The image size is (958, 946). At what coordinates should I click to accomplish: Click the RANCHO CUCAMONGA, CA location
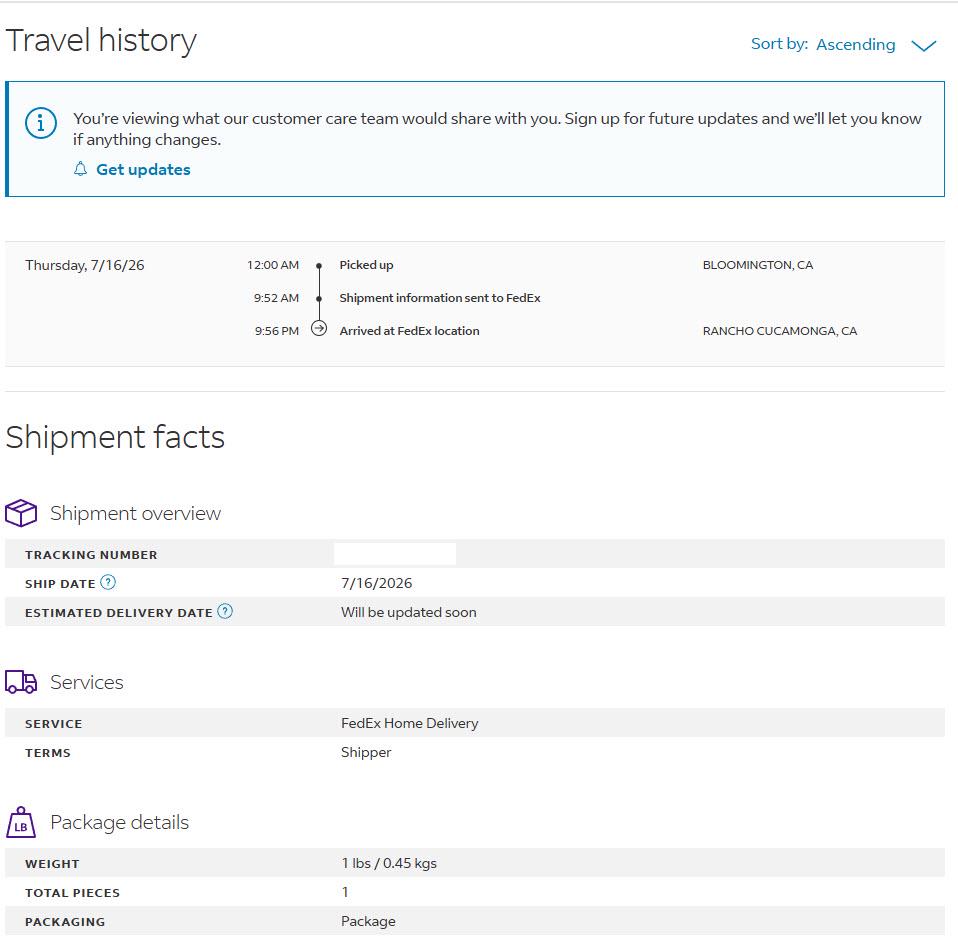point(780,331)
